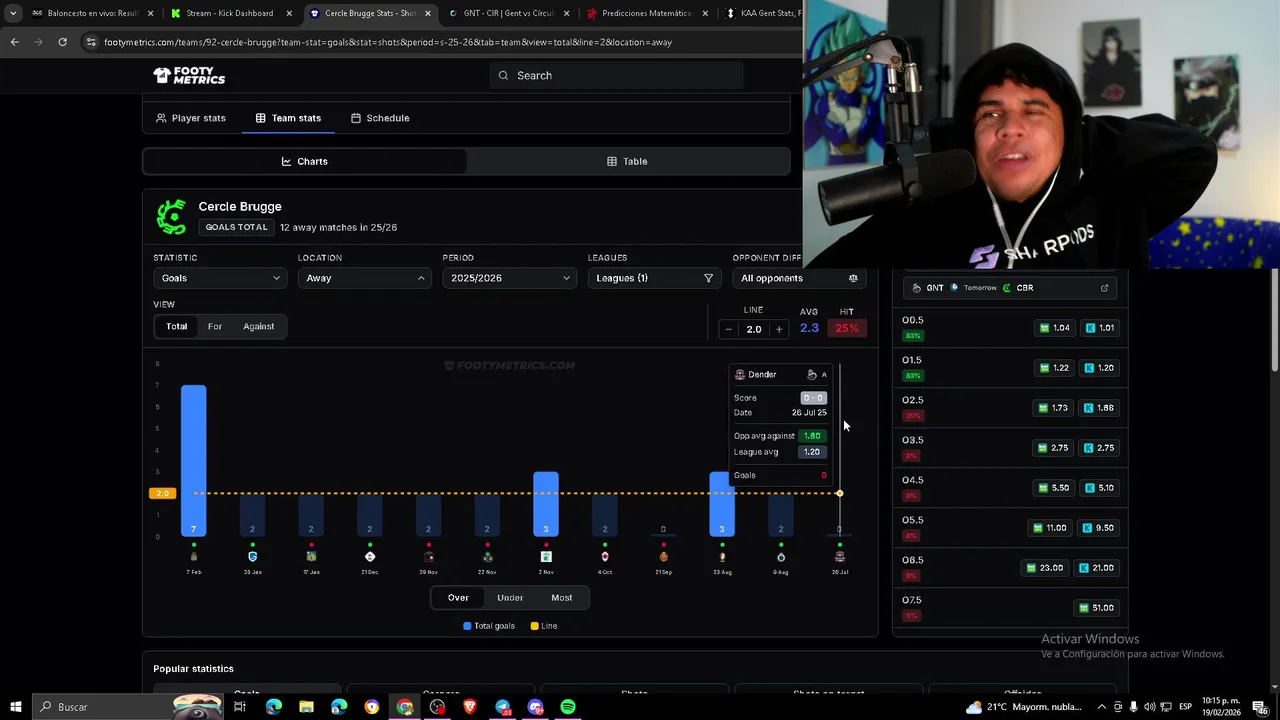Click Dender crest under 26 Jul
This screenshot has width=1280, height=720.
point(840,557)
